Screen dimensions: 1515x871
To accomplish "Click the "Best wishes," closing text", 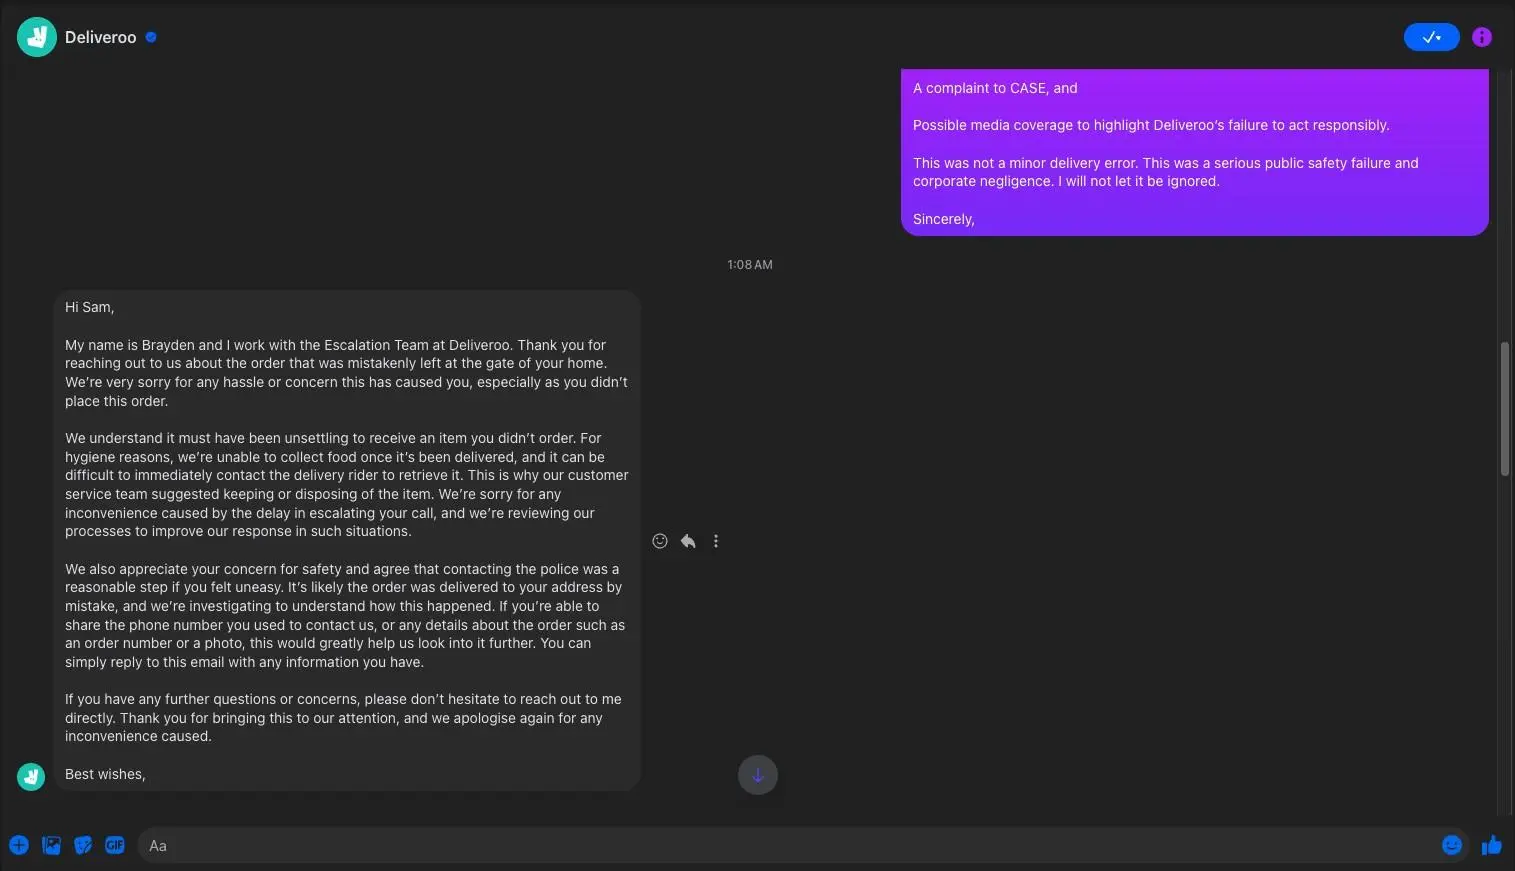I will pyautogui.click(x=105, y=774).
